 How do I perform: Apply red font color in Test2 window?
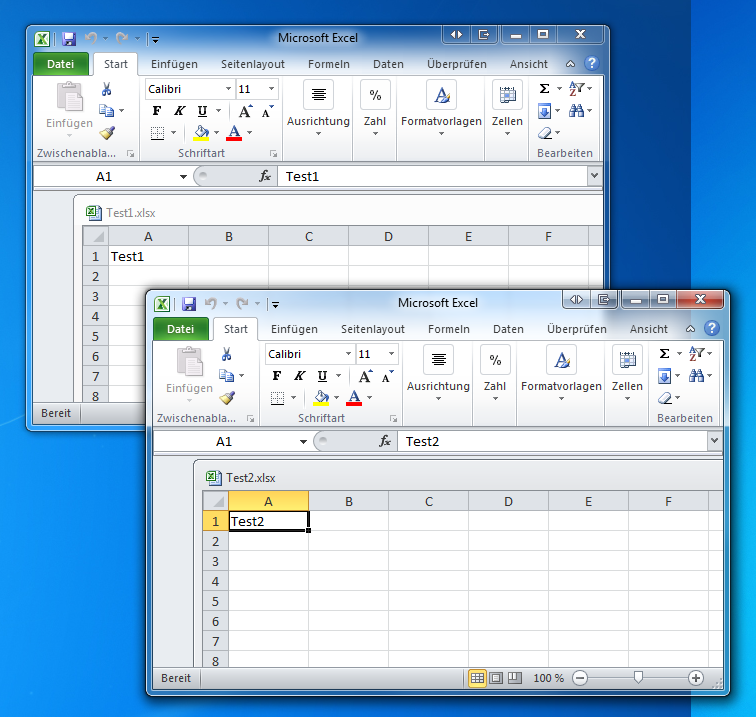(354, 398)
